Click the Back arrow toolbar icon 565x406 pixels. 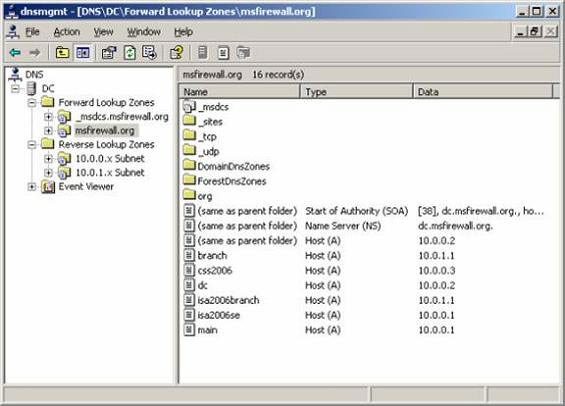tap(15, 53)
